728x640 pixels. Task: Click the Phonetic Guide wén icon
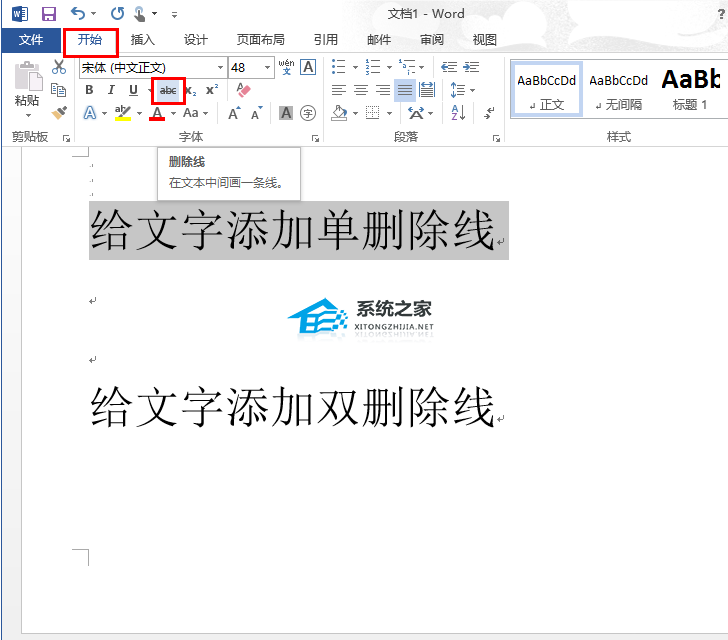tap(286, 67)
